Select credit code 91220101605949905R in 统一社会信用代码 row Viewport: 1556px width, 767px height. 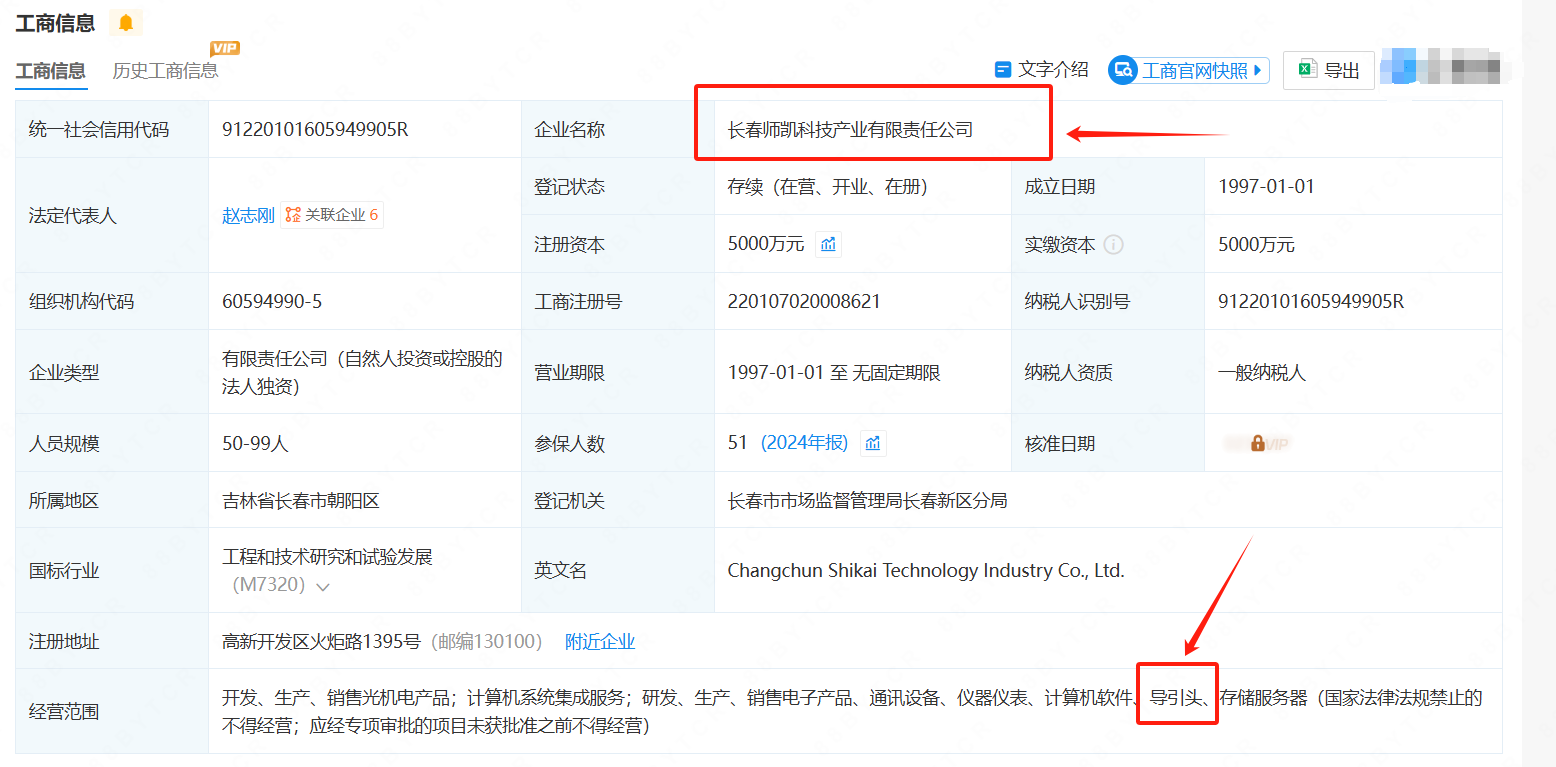(x=315, y=129)
